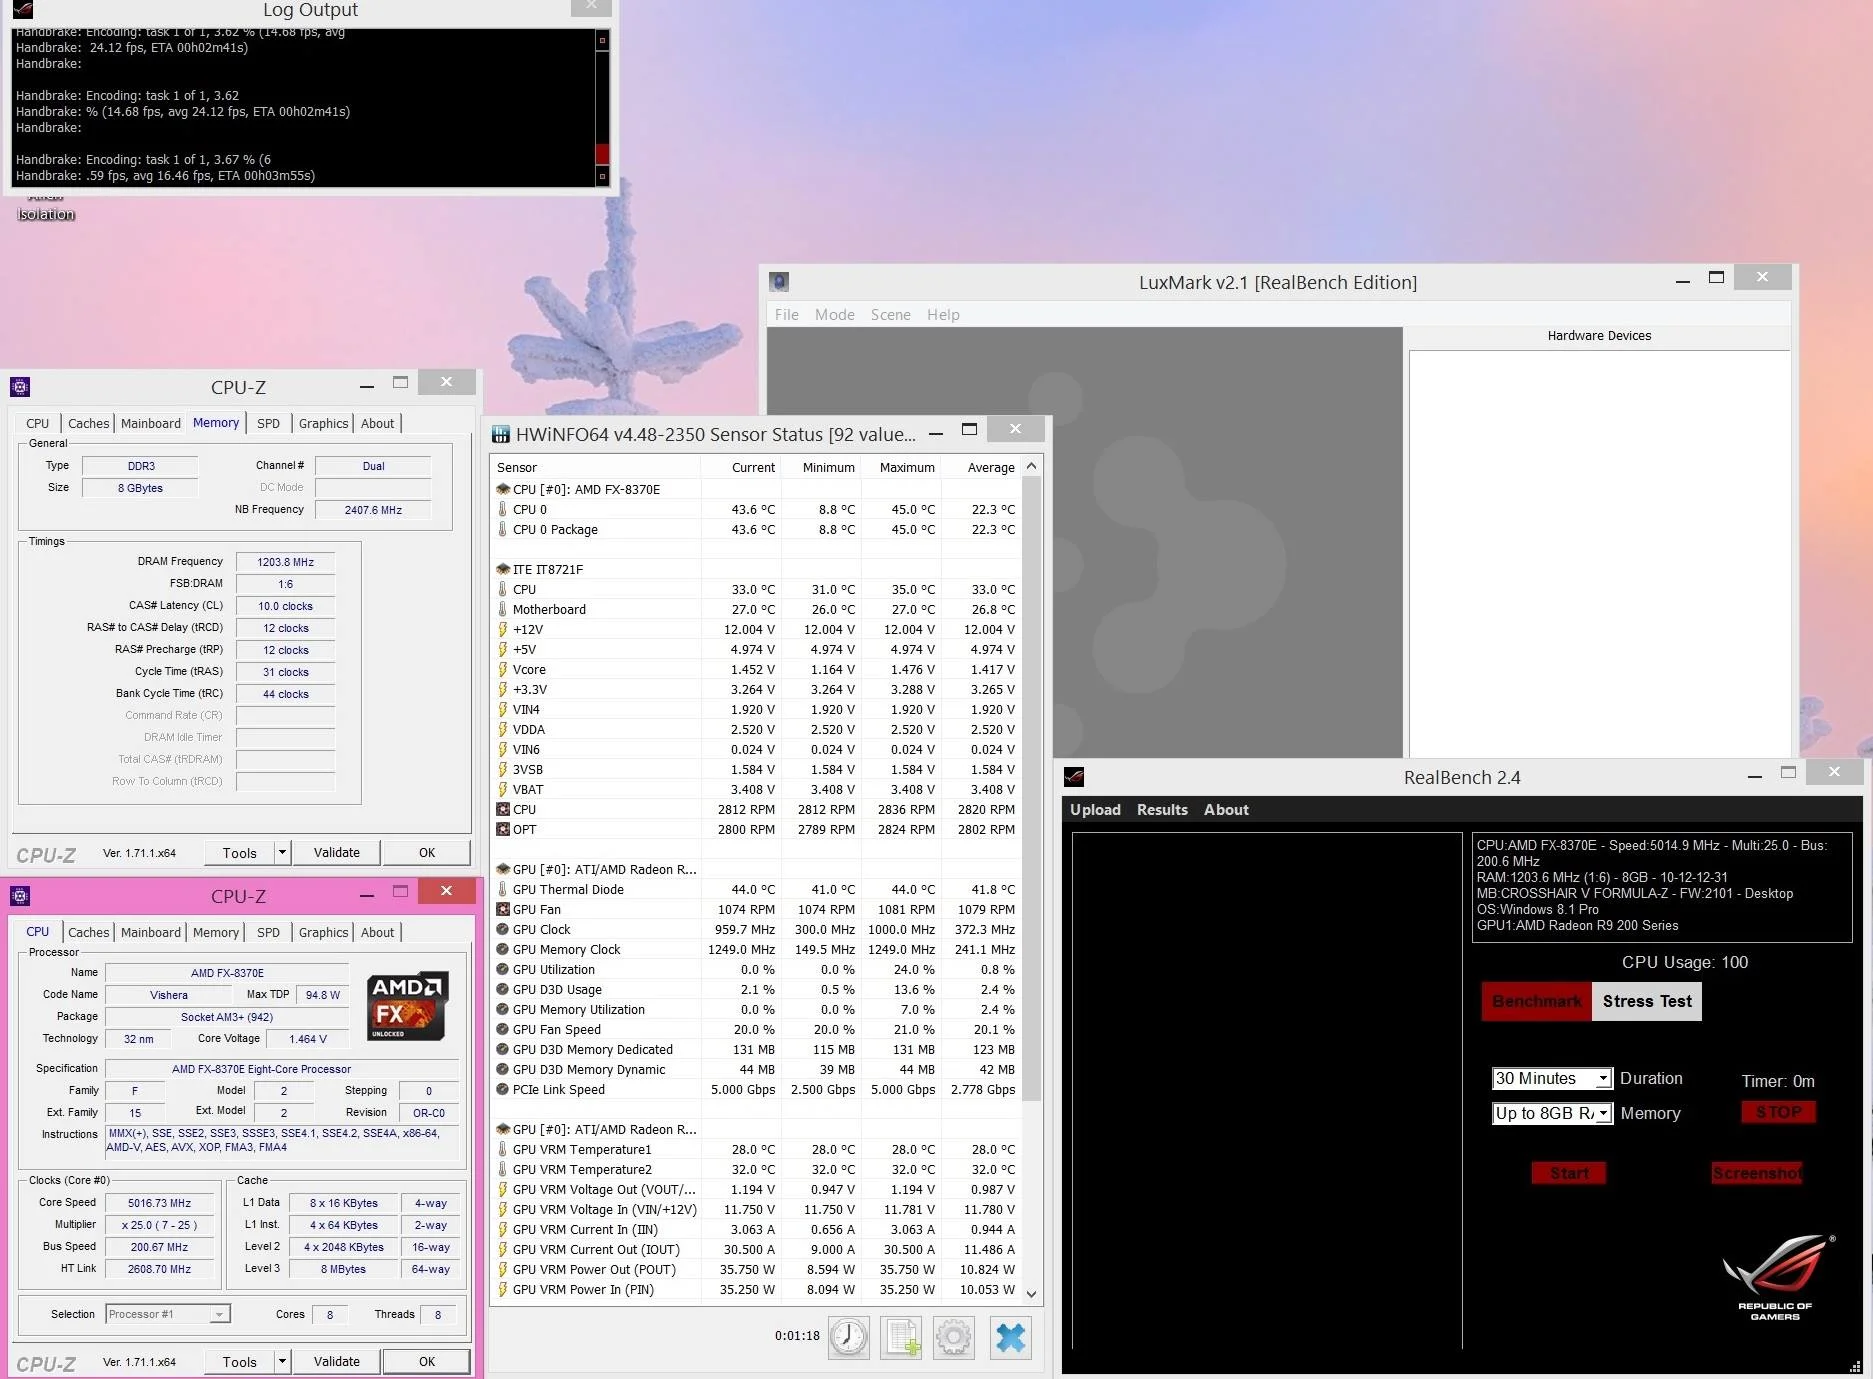Click the GPU Utilization row icon
Viewport: 1873px width, 1379px height.
[x=503, y=969]
